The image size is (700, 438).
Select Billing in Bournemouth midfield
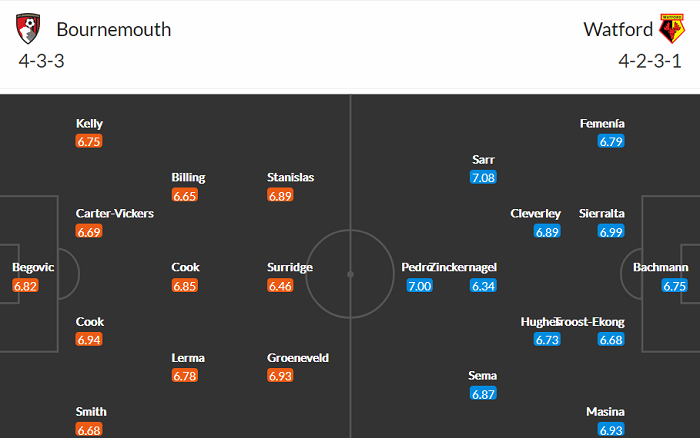coord(188,177)
